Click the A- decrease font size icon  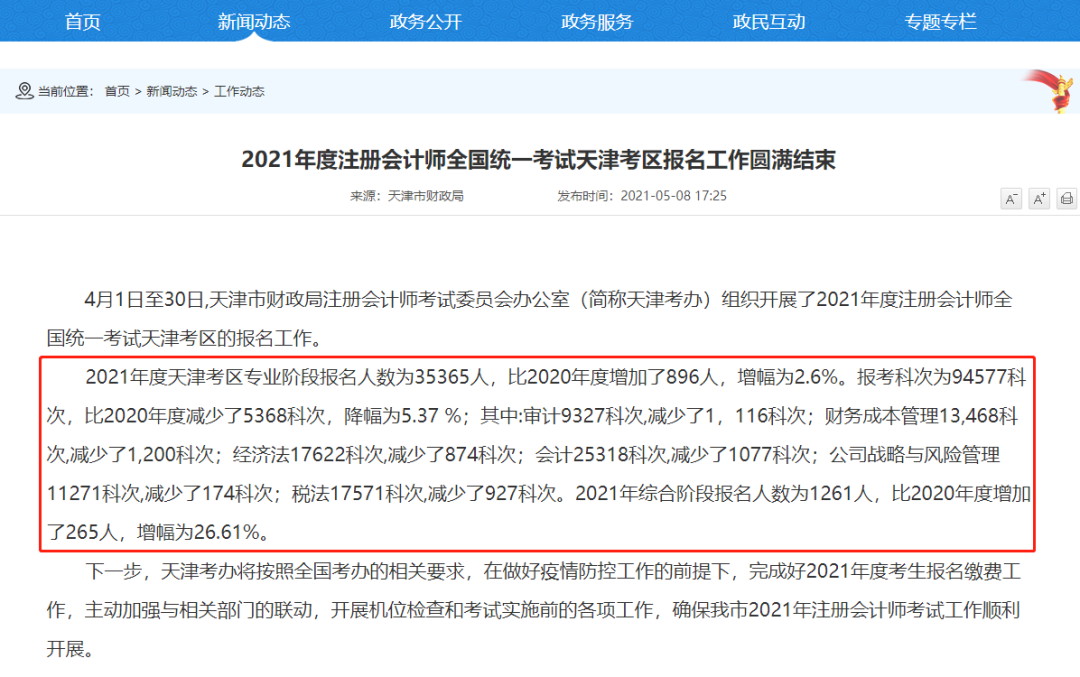pos(1011,200)
